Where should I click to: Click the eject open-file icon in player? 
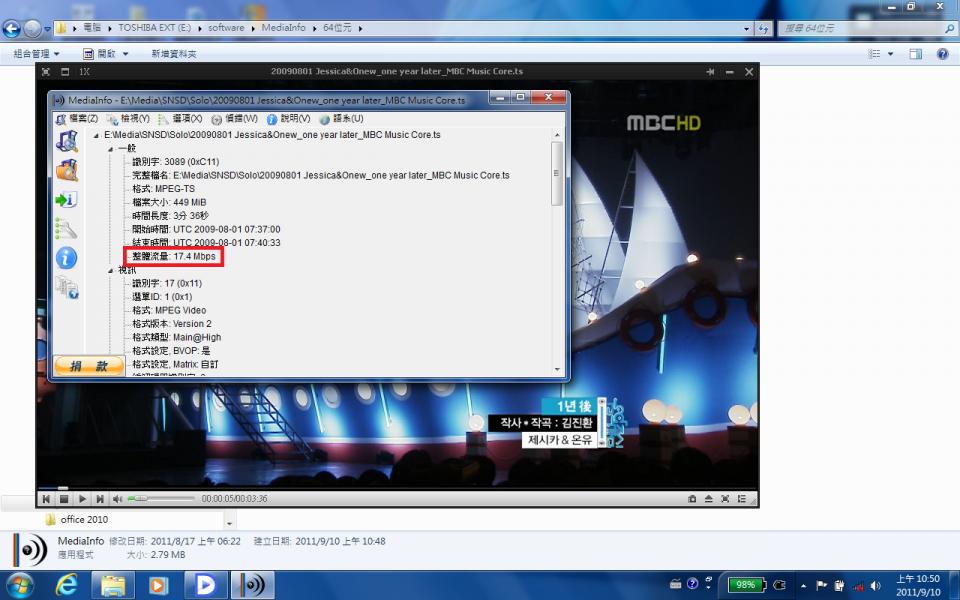tap(708, 499)
